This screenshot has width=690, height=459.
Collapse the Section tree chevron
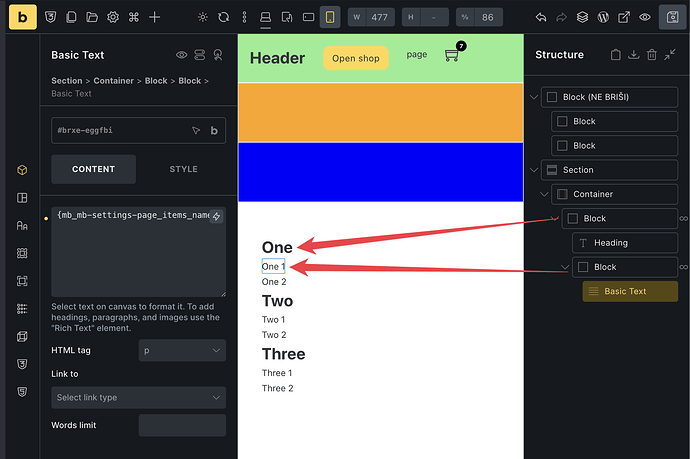534,170
